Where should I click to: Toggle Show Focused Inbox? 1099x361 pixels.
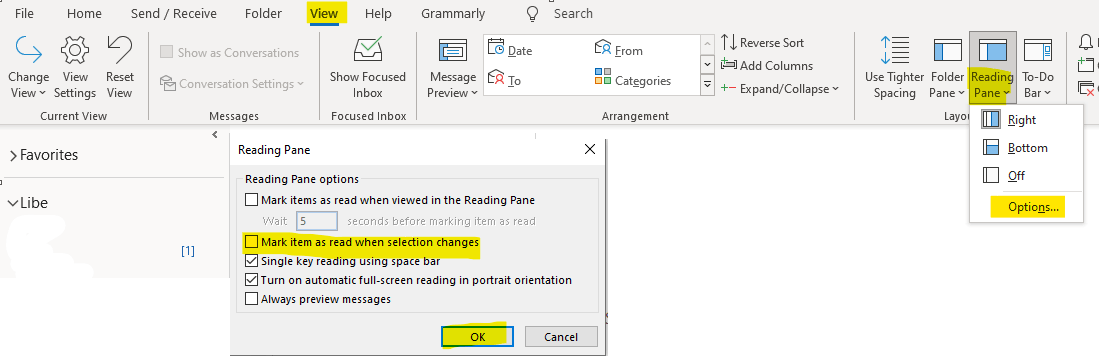(367, 67)
